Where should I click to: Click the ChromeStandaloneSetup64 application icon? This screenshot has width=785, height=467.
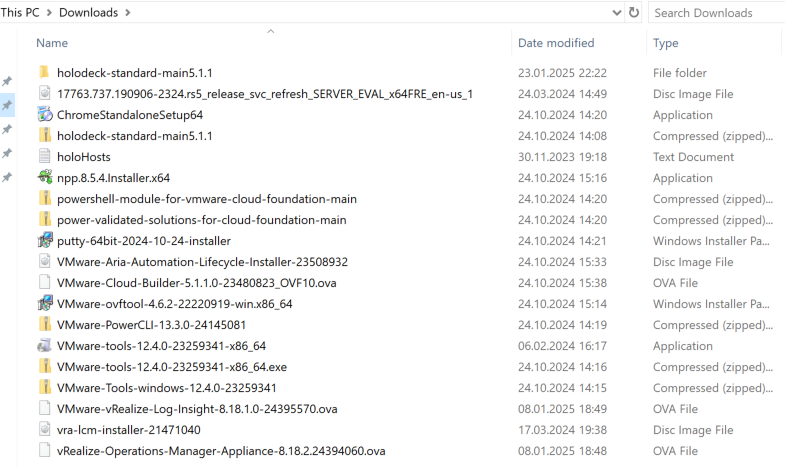(45, 115)
